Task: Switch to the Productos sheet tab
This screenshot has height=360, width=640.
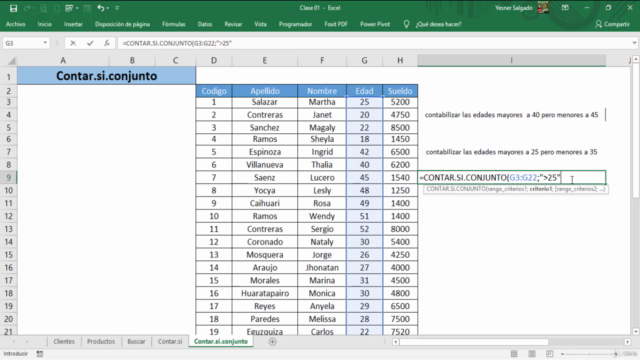Action: [101, 341]
